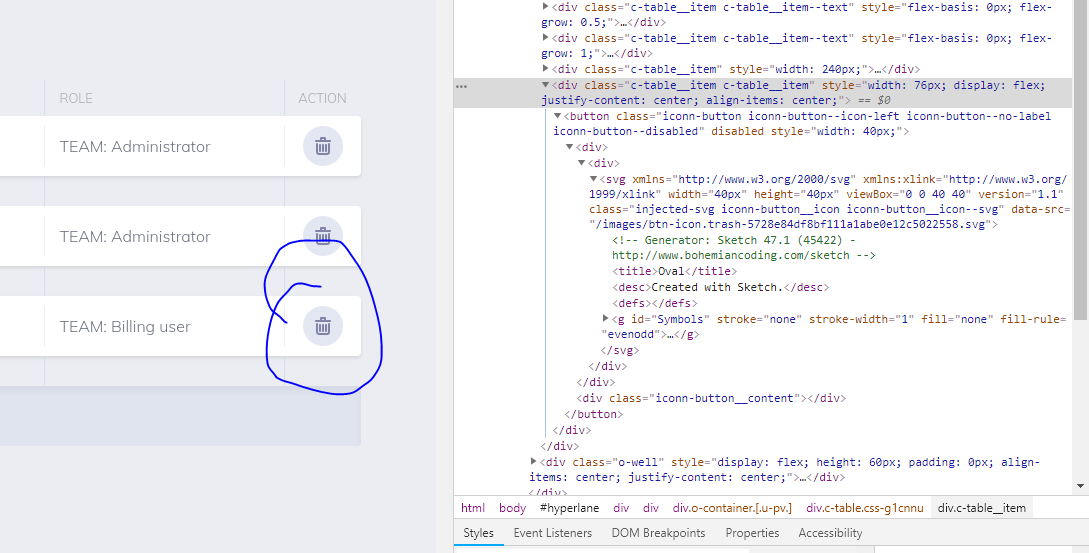Click the trash icon in first TEAM: Administrator row
1089x553 pixels.
pos(323,146)
